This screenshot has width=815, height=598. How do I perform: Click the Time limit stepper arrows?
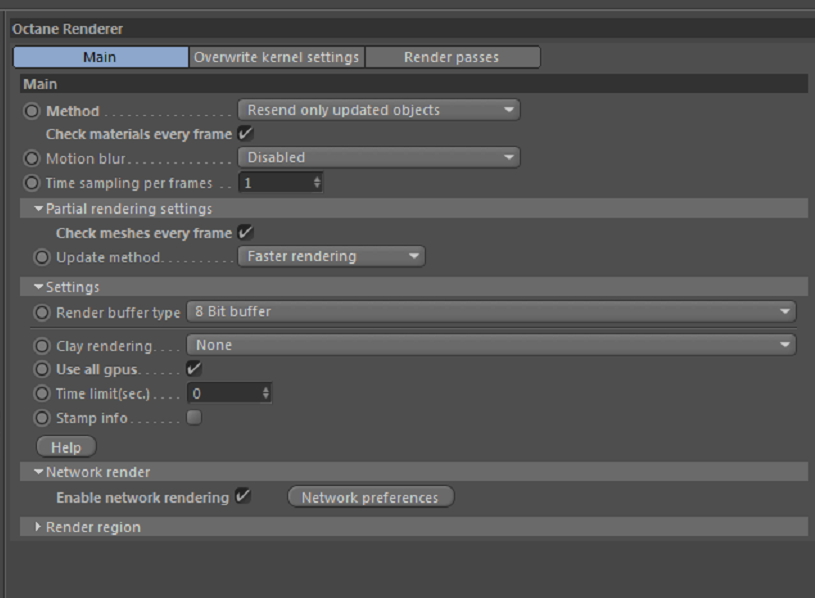(266, 393)
